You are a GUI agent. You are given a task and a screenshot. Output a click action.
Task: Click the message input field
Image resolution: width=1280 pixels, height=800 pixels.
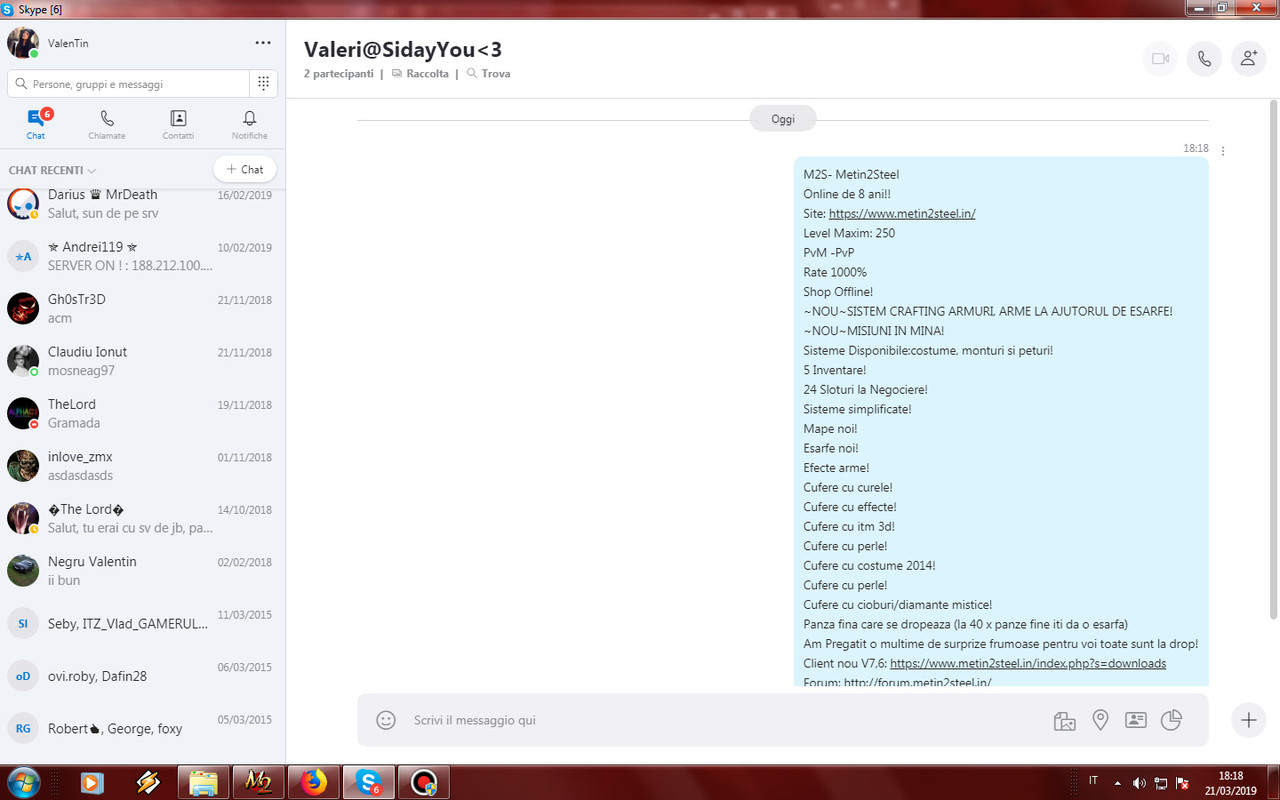[x=725, y=720]
